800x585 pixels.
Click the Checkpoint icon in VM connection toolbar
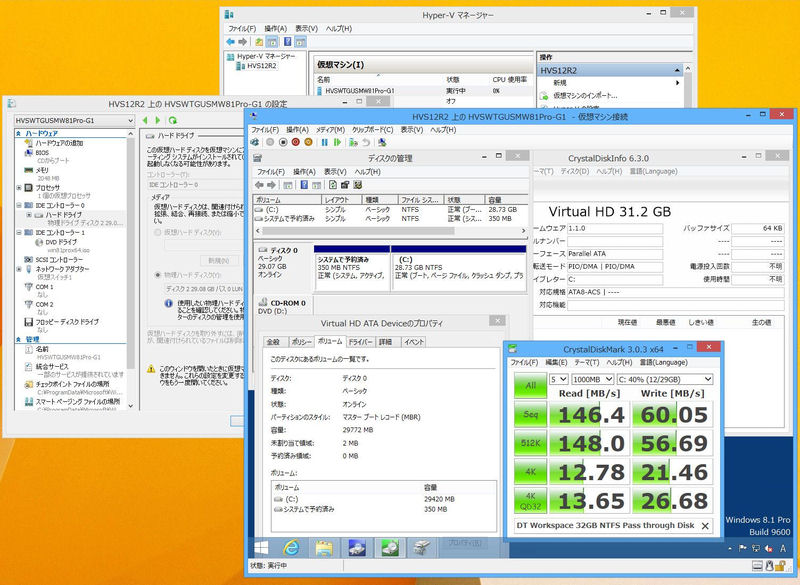point(353,142)
